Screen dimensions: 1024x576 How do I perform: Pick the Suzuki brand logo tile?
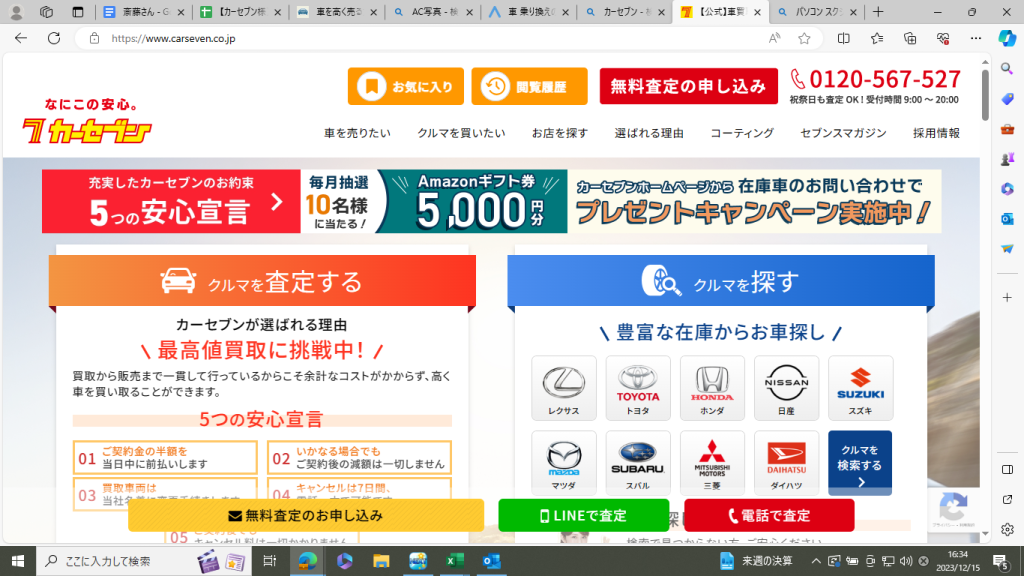[x=860, y=388]
